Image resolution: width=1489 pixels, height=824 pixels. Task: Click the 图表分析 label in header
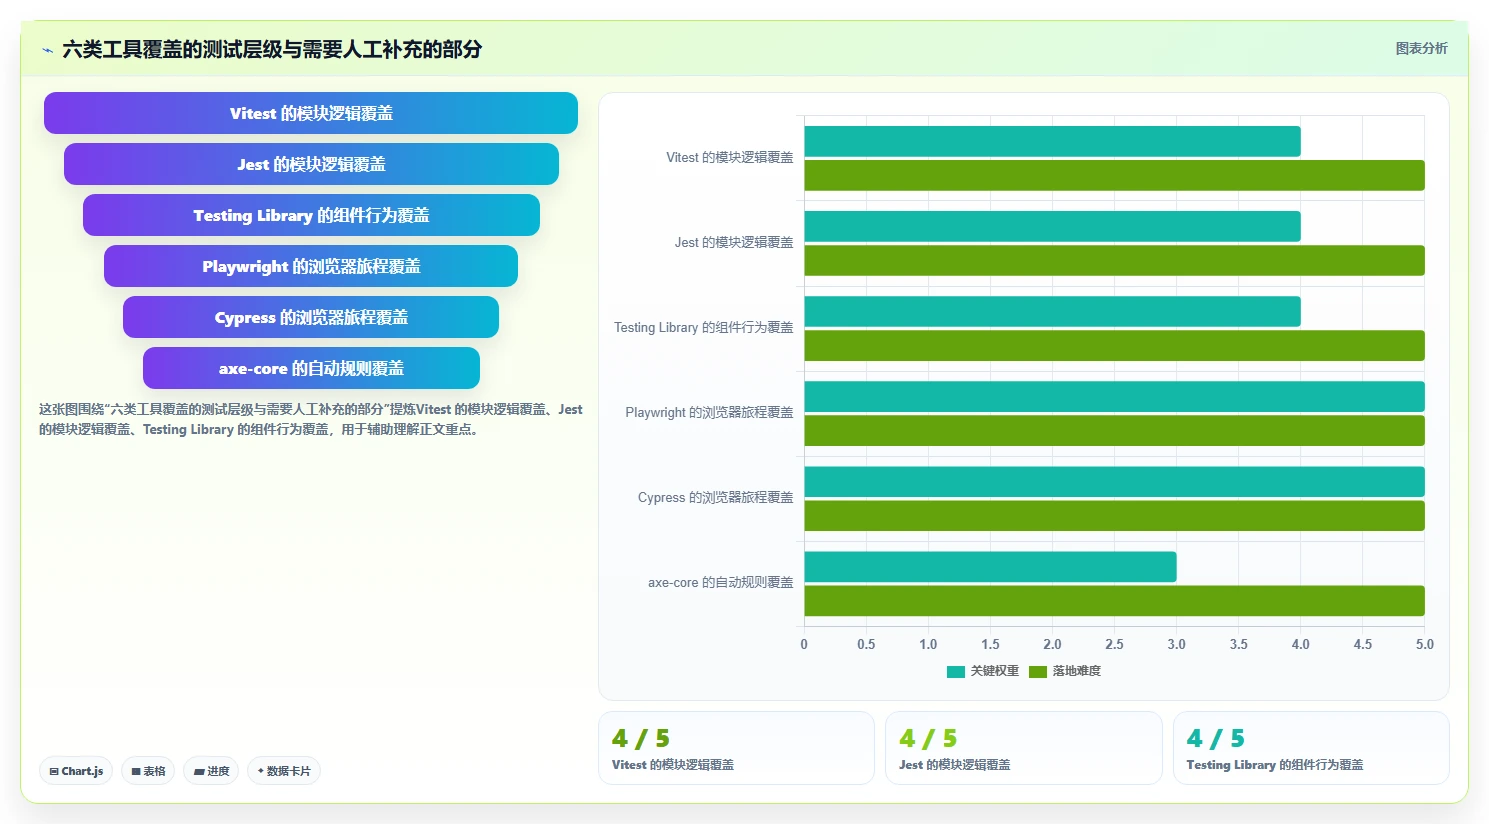click(x=1421, y=48)
